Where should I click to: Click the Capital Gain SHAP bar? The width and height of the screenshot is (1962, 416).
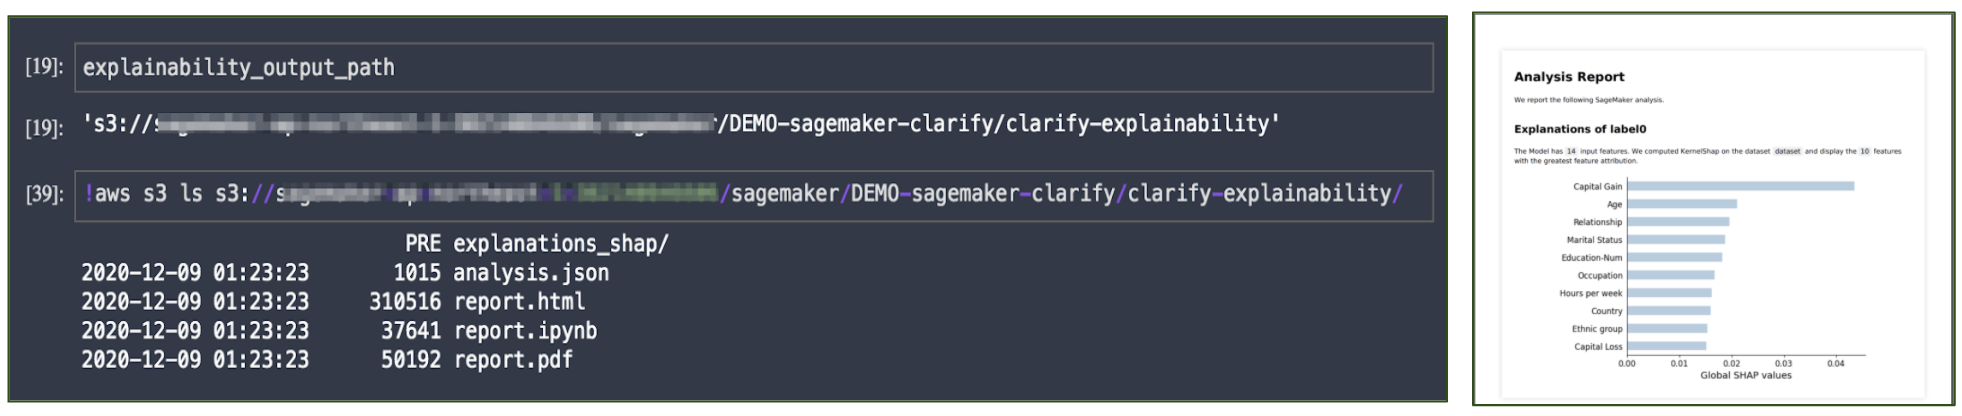(1741, 186)
